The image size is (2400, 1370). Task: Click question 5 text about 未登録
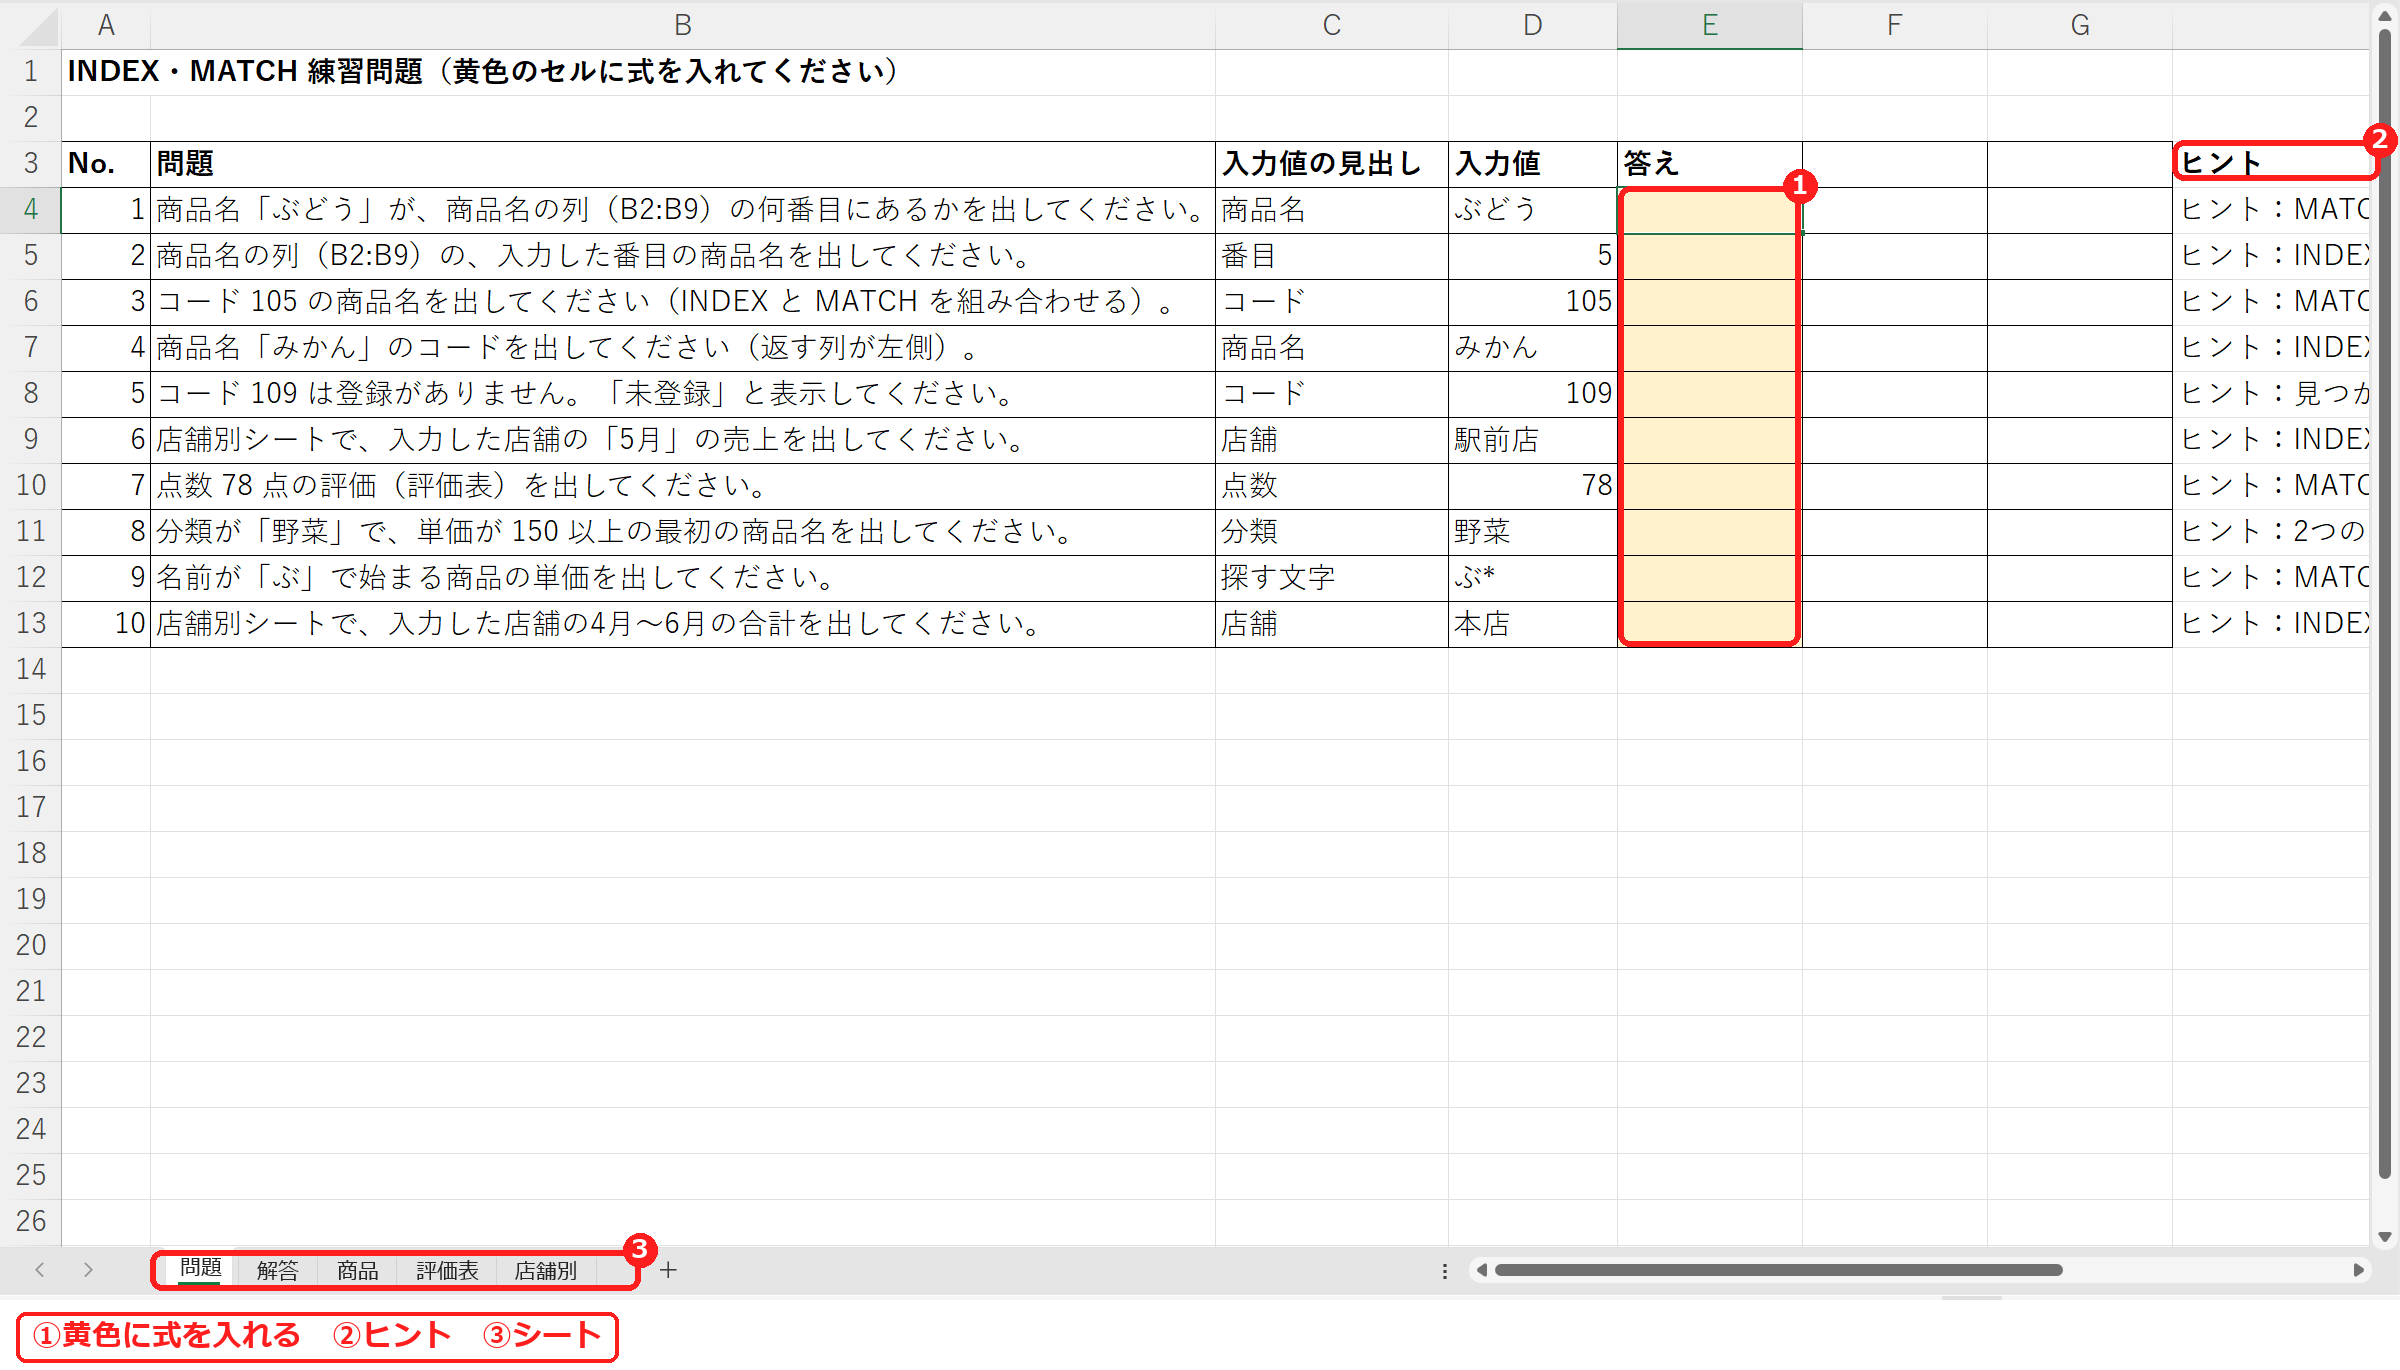(x=683, y=394)
